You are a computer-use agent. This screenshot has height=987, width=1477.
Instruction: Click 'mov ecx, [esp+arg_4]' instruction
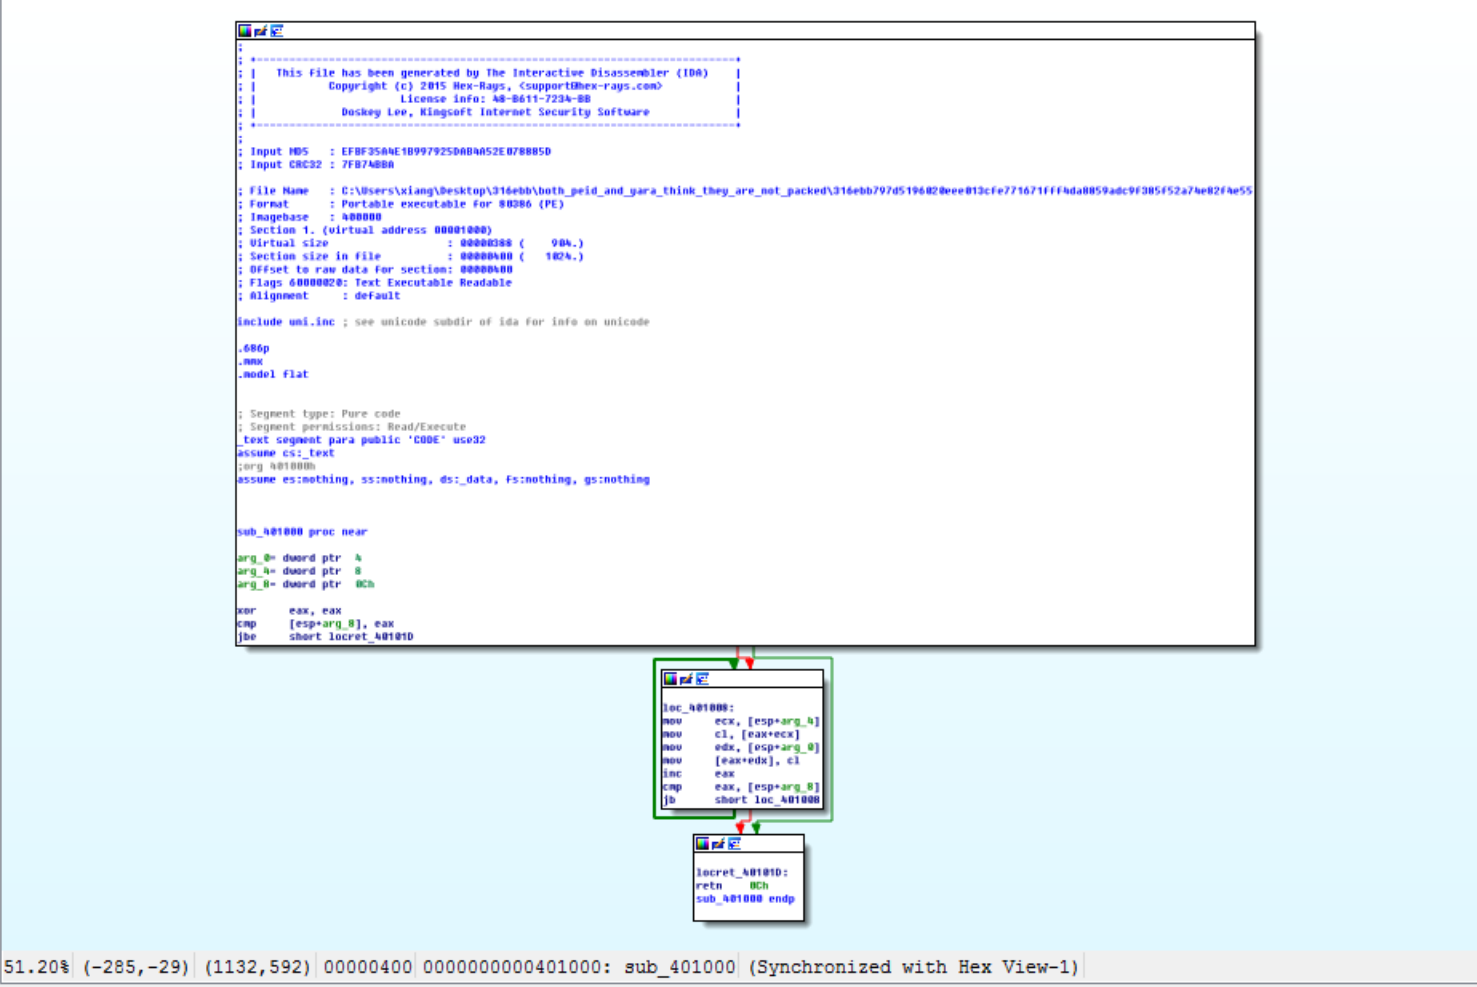741,721
